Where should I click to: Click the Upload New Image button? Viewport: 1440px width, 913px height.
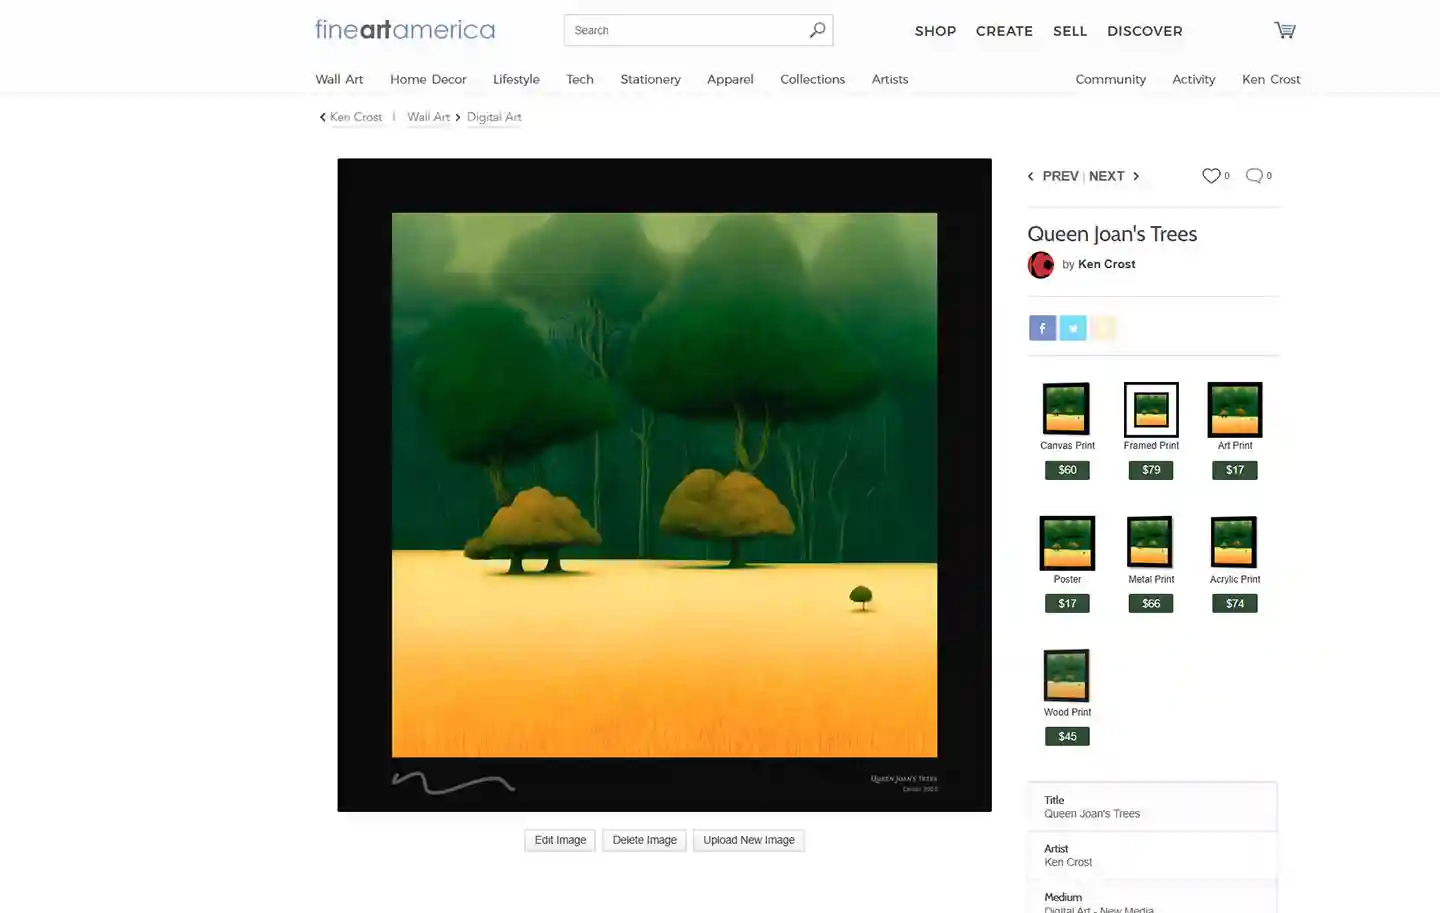(x=749, y=840)
